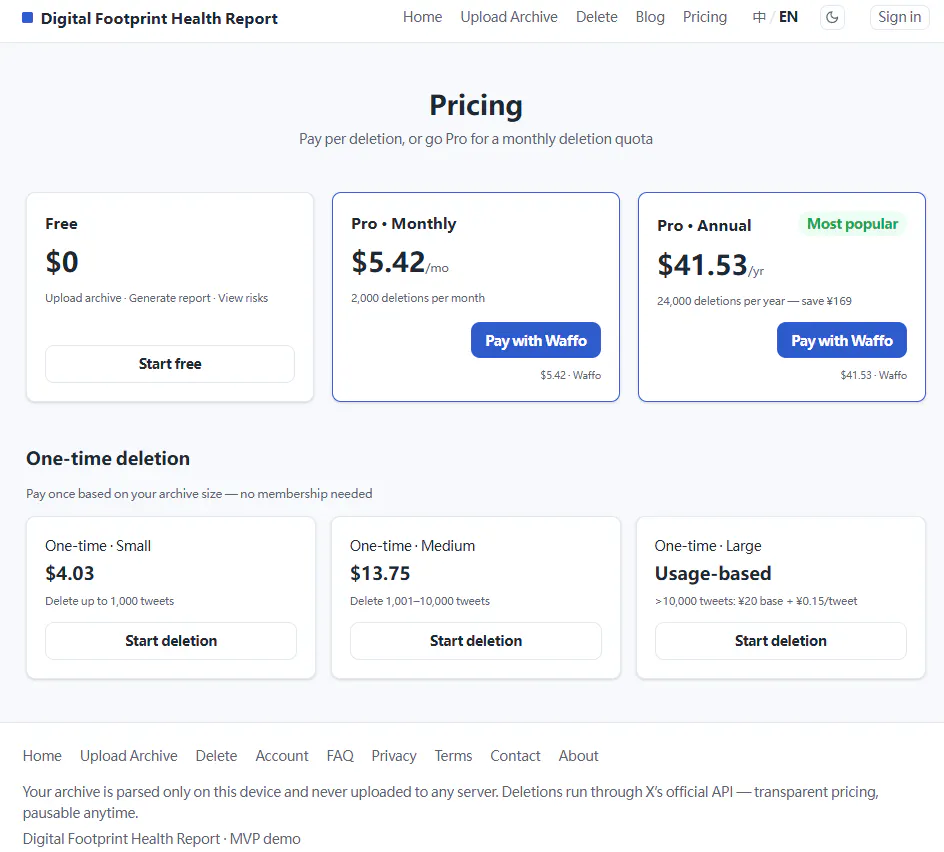Open Delete in the top navigation
This screenshot has height=852, width=944.
pyautogui.click(x=596, y=17)
